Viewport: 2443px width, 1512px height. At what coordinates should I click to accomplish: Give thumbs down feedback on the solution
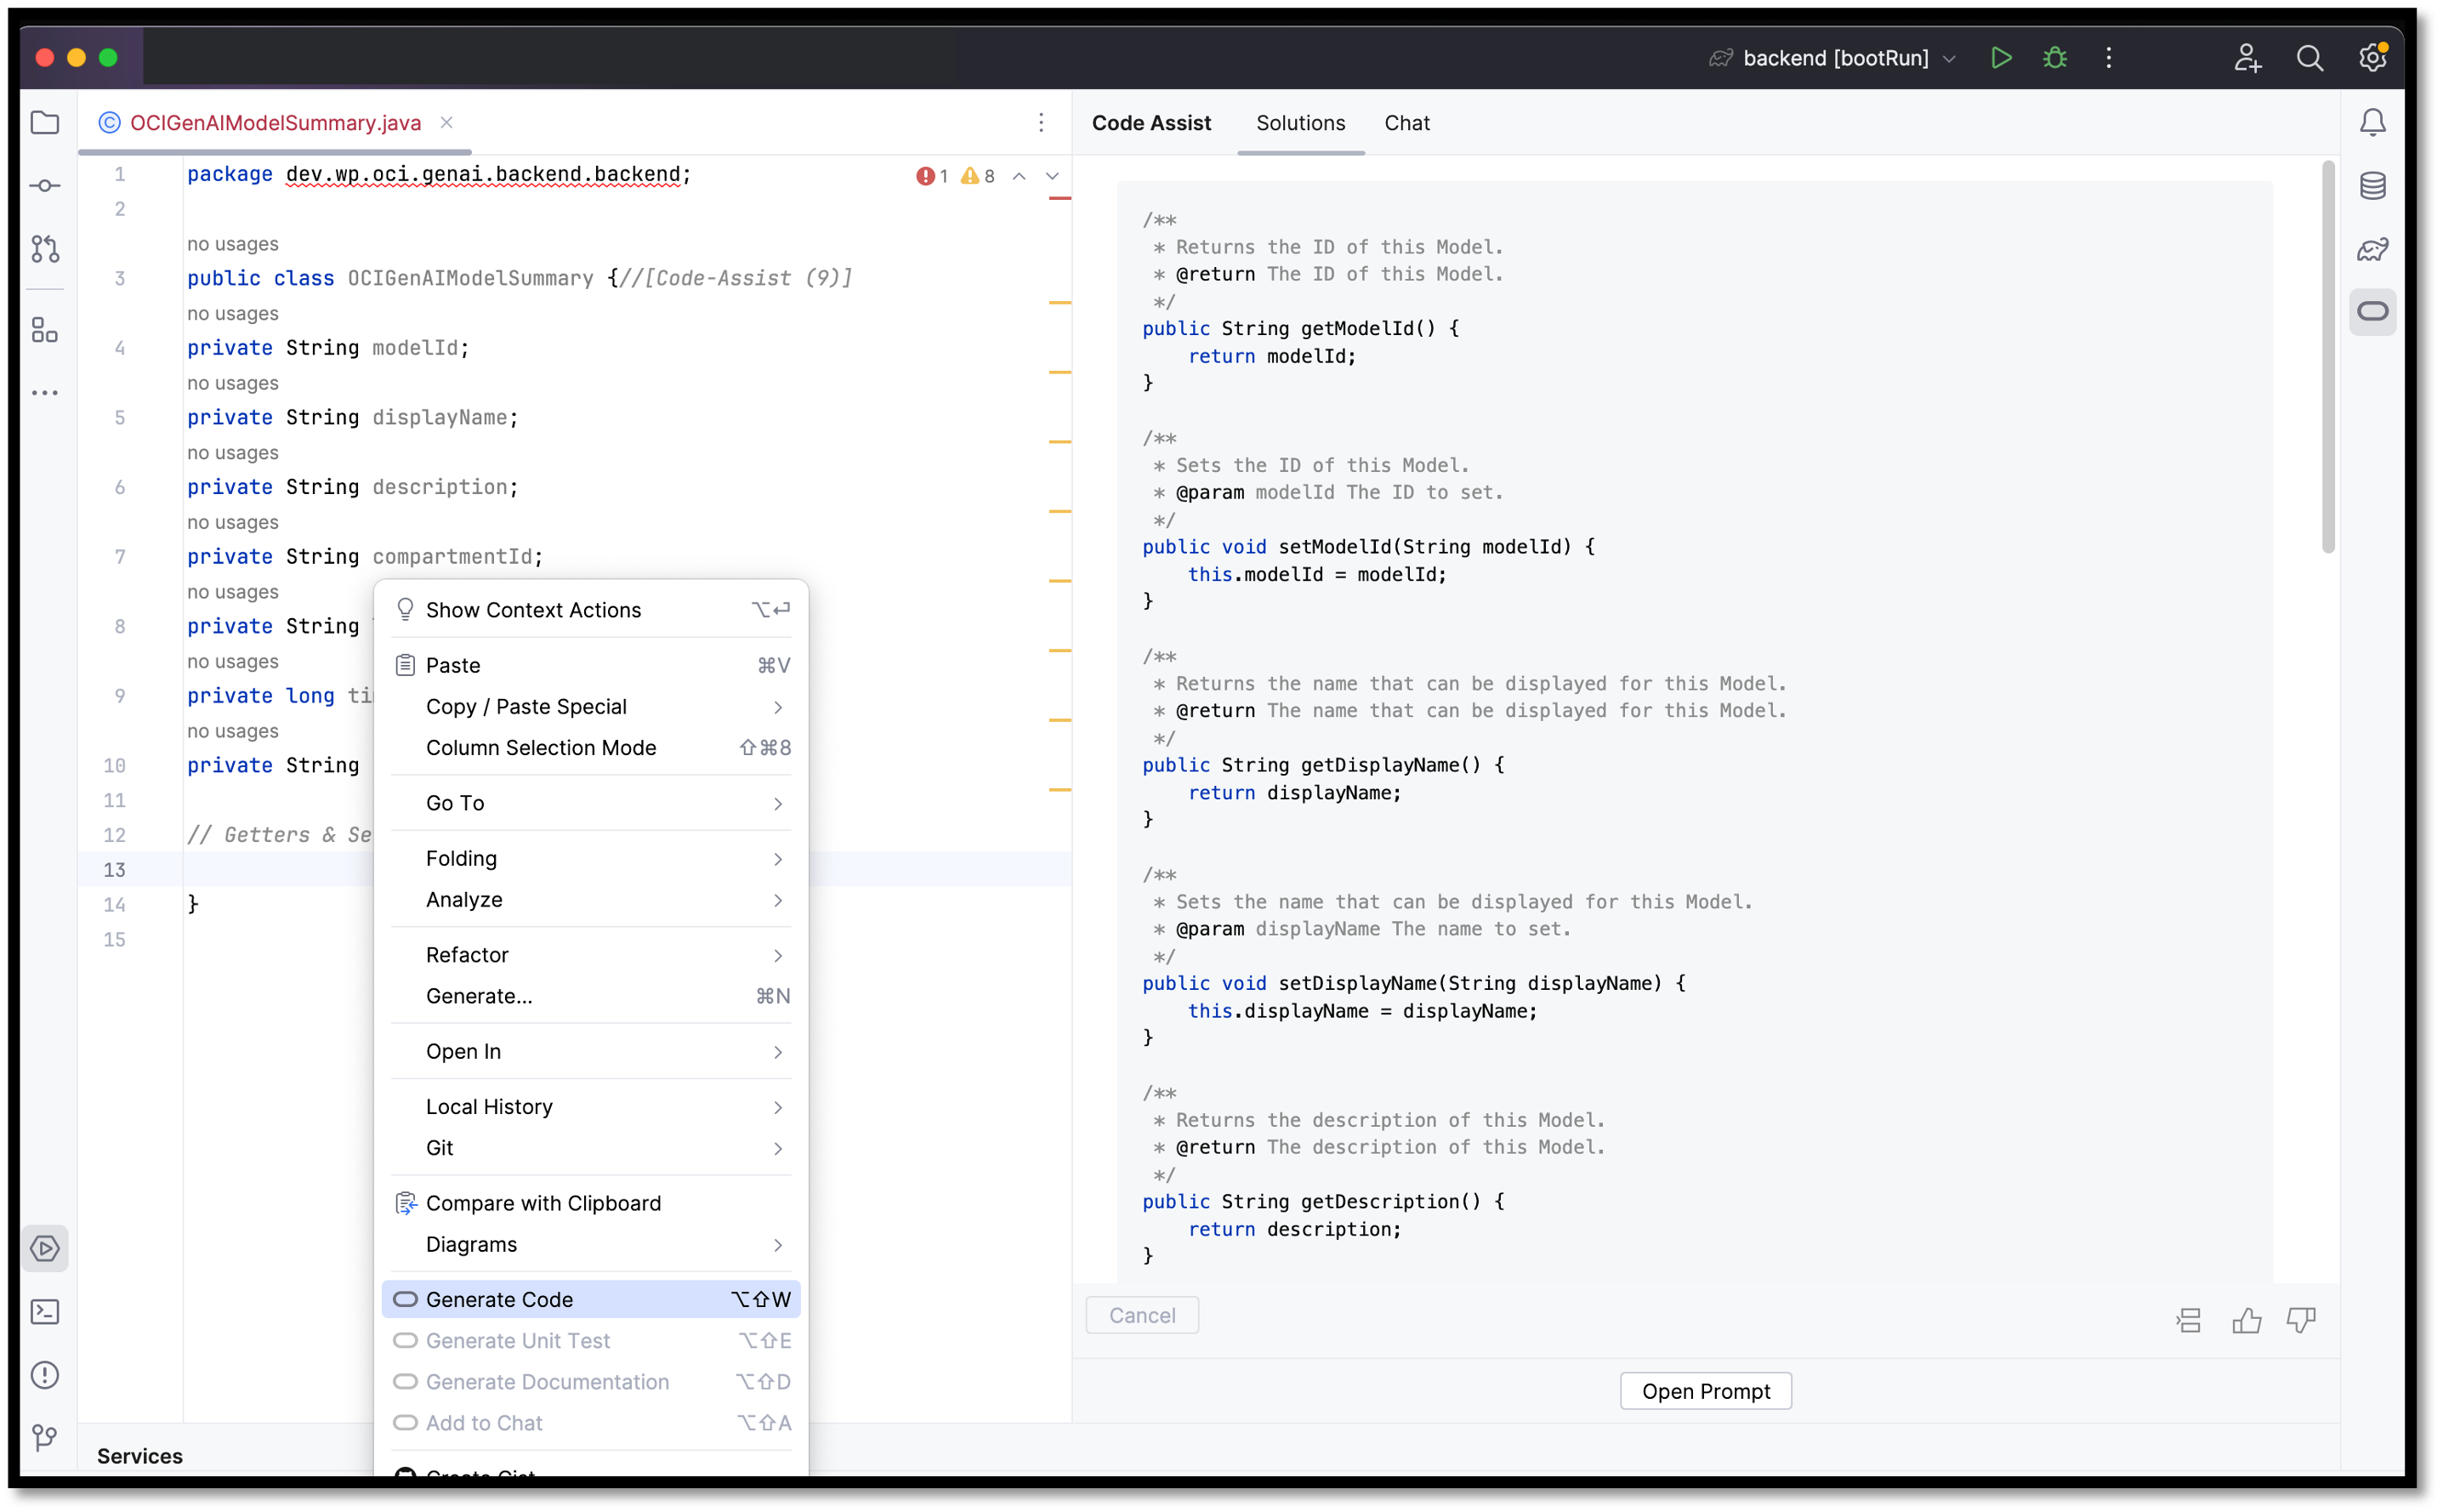[2300, 1320]
